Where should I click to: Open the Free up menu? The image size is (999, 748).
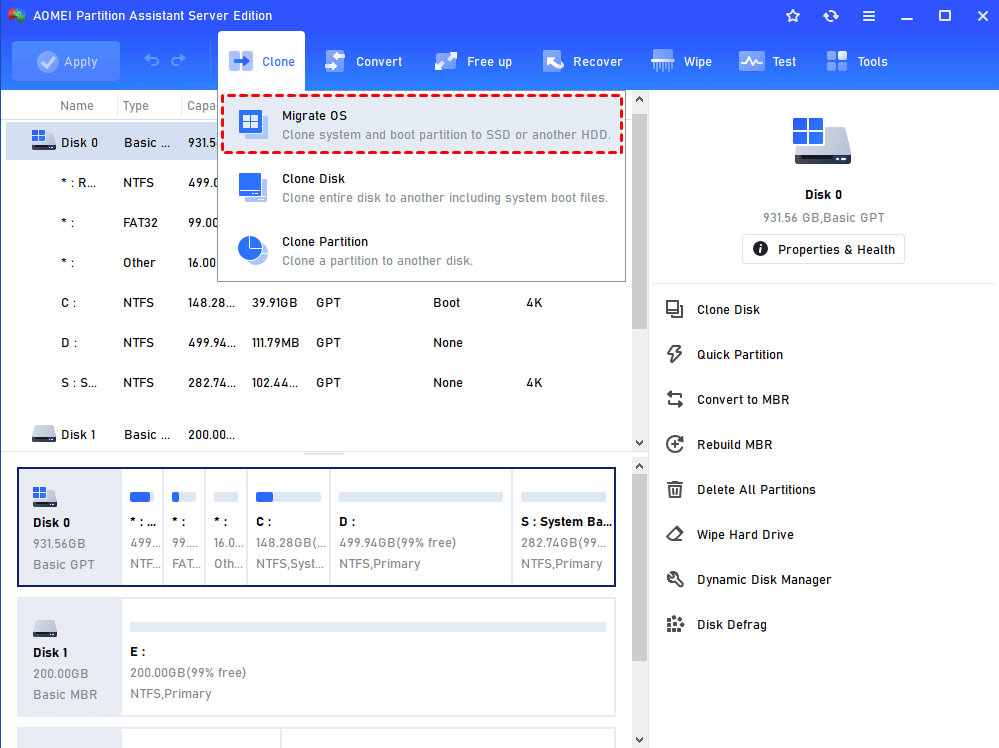pos(473,61)
